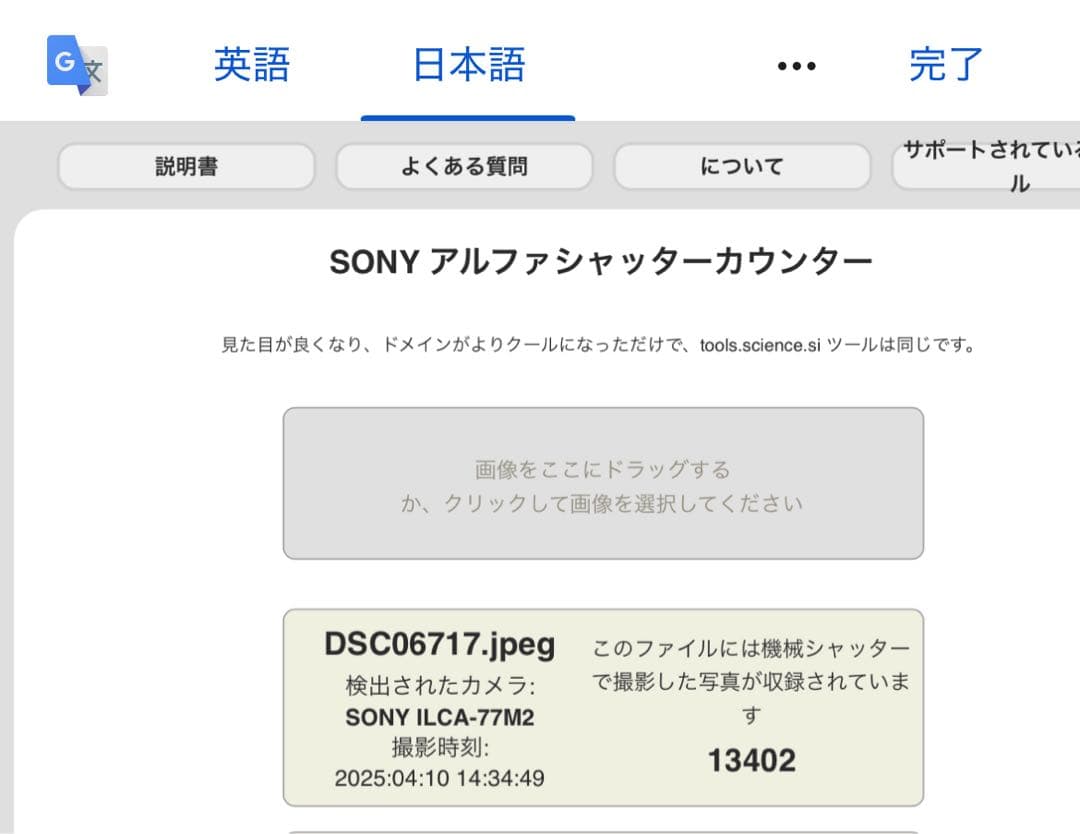Click the mechanical shutter description text
The height and width of the screenshot is (834, 1080).
coord(751,682)
